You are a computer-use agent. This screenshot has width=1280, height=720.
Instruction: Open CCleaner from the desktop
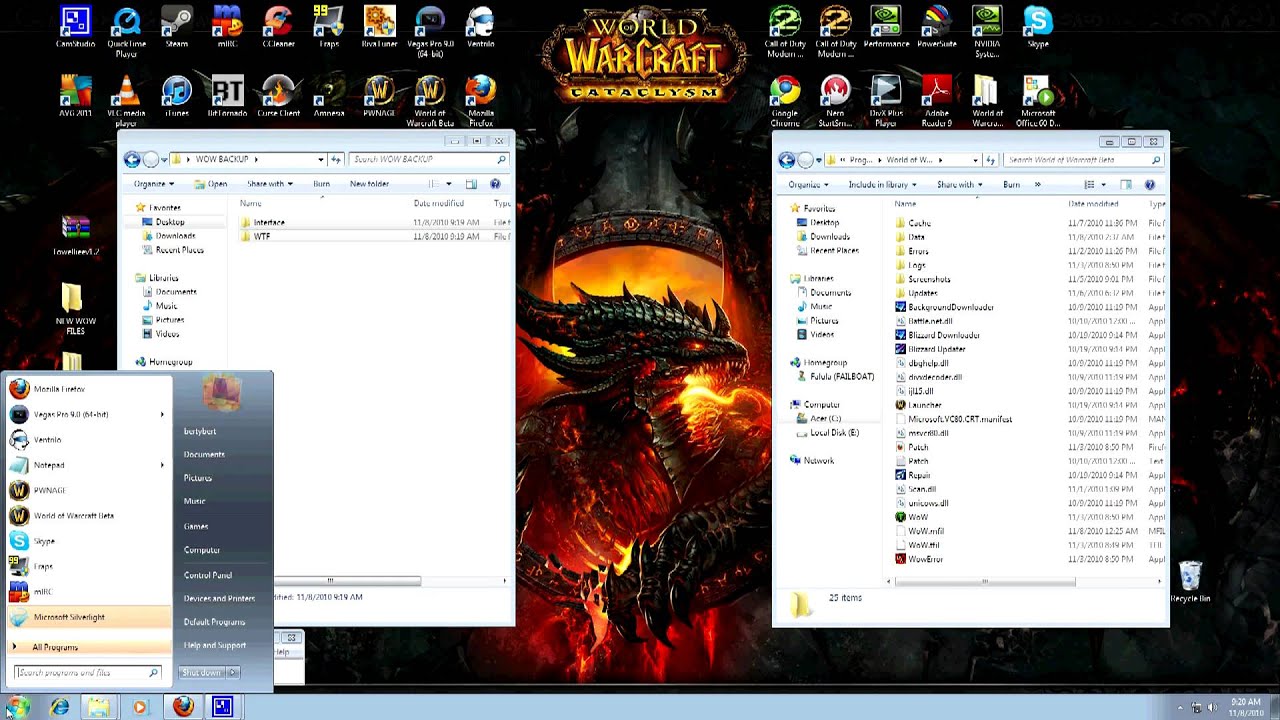click(x=278, y=27)
